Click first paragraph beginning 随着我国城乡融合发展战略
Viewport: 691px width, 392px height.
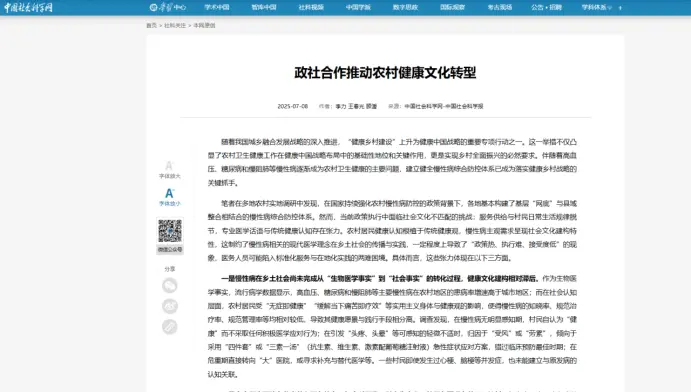click(x=392, y=162)
